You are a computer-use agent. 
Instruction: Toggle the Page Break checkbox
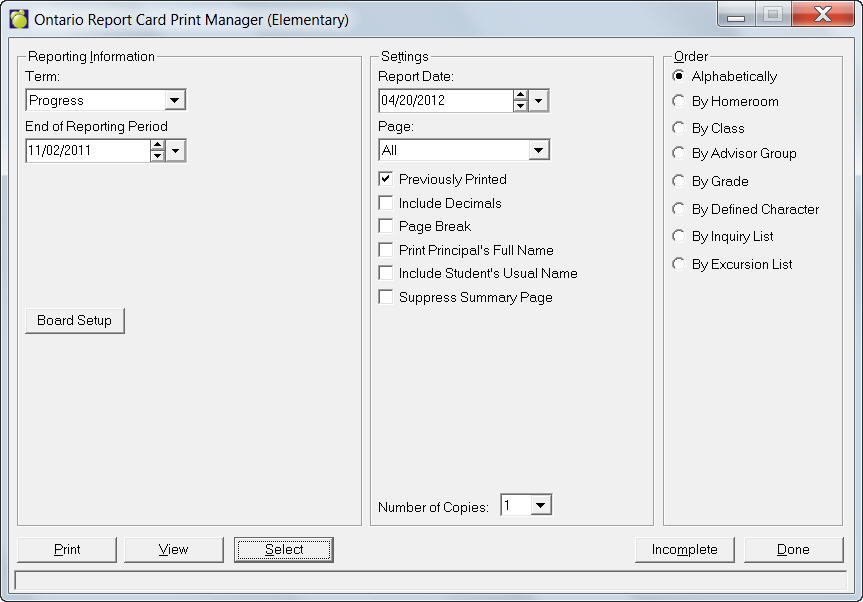386,226
